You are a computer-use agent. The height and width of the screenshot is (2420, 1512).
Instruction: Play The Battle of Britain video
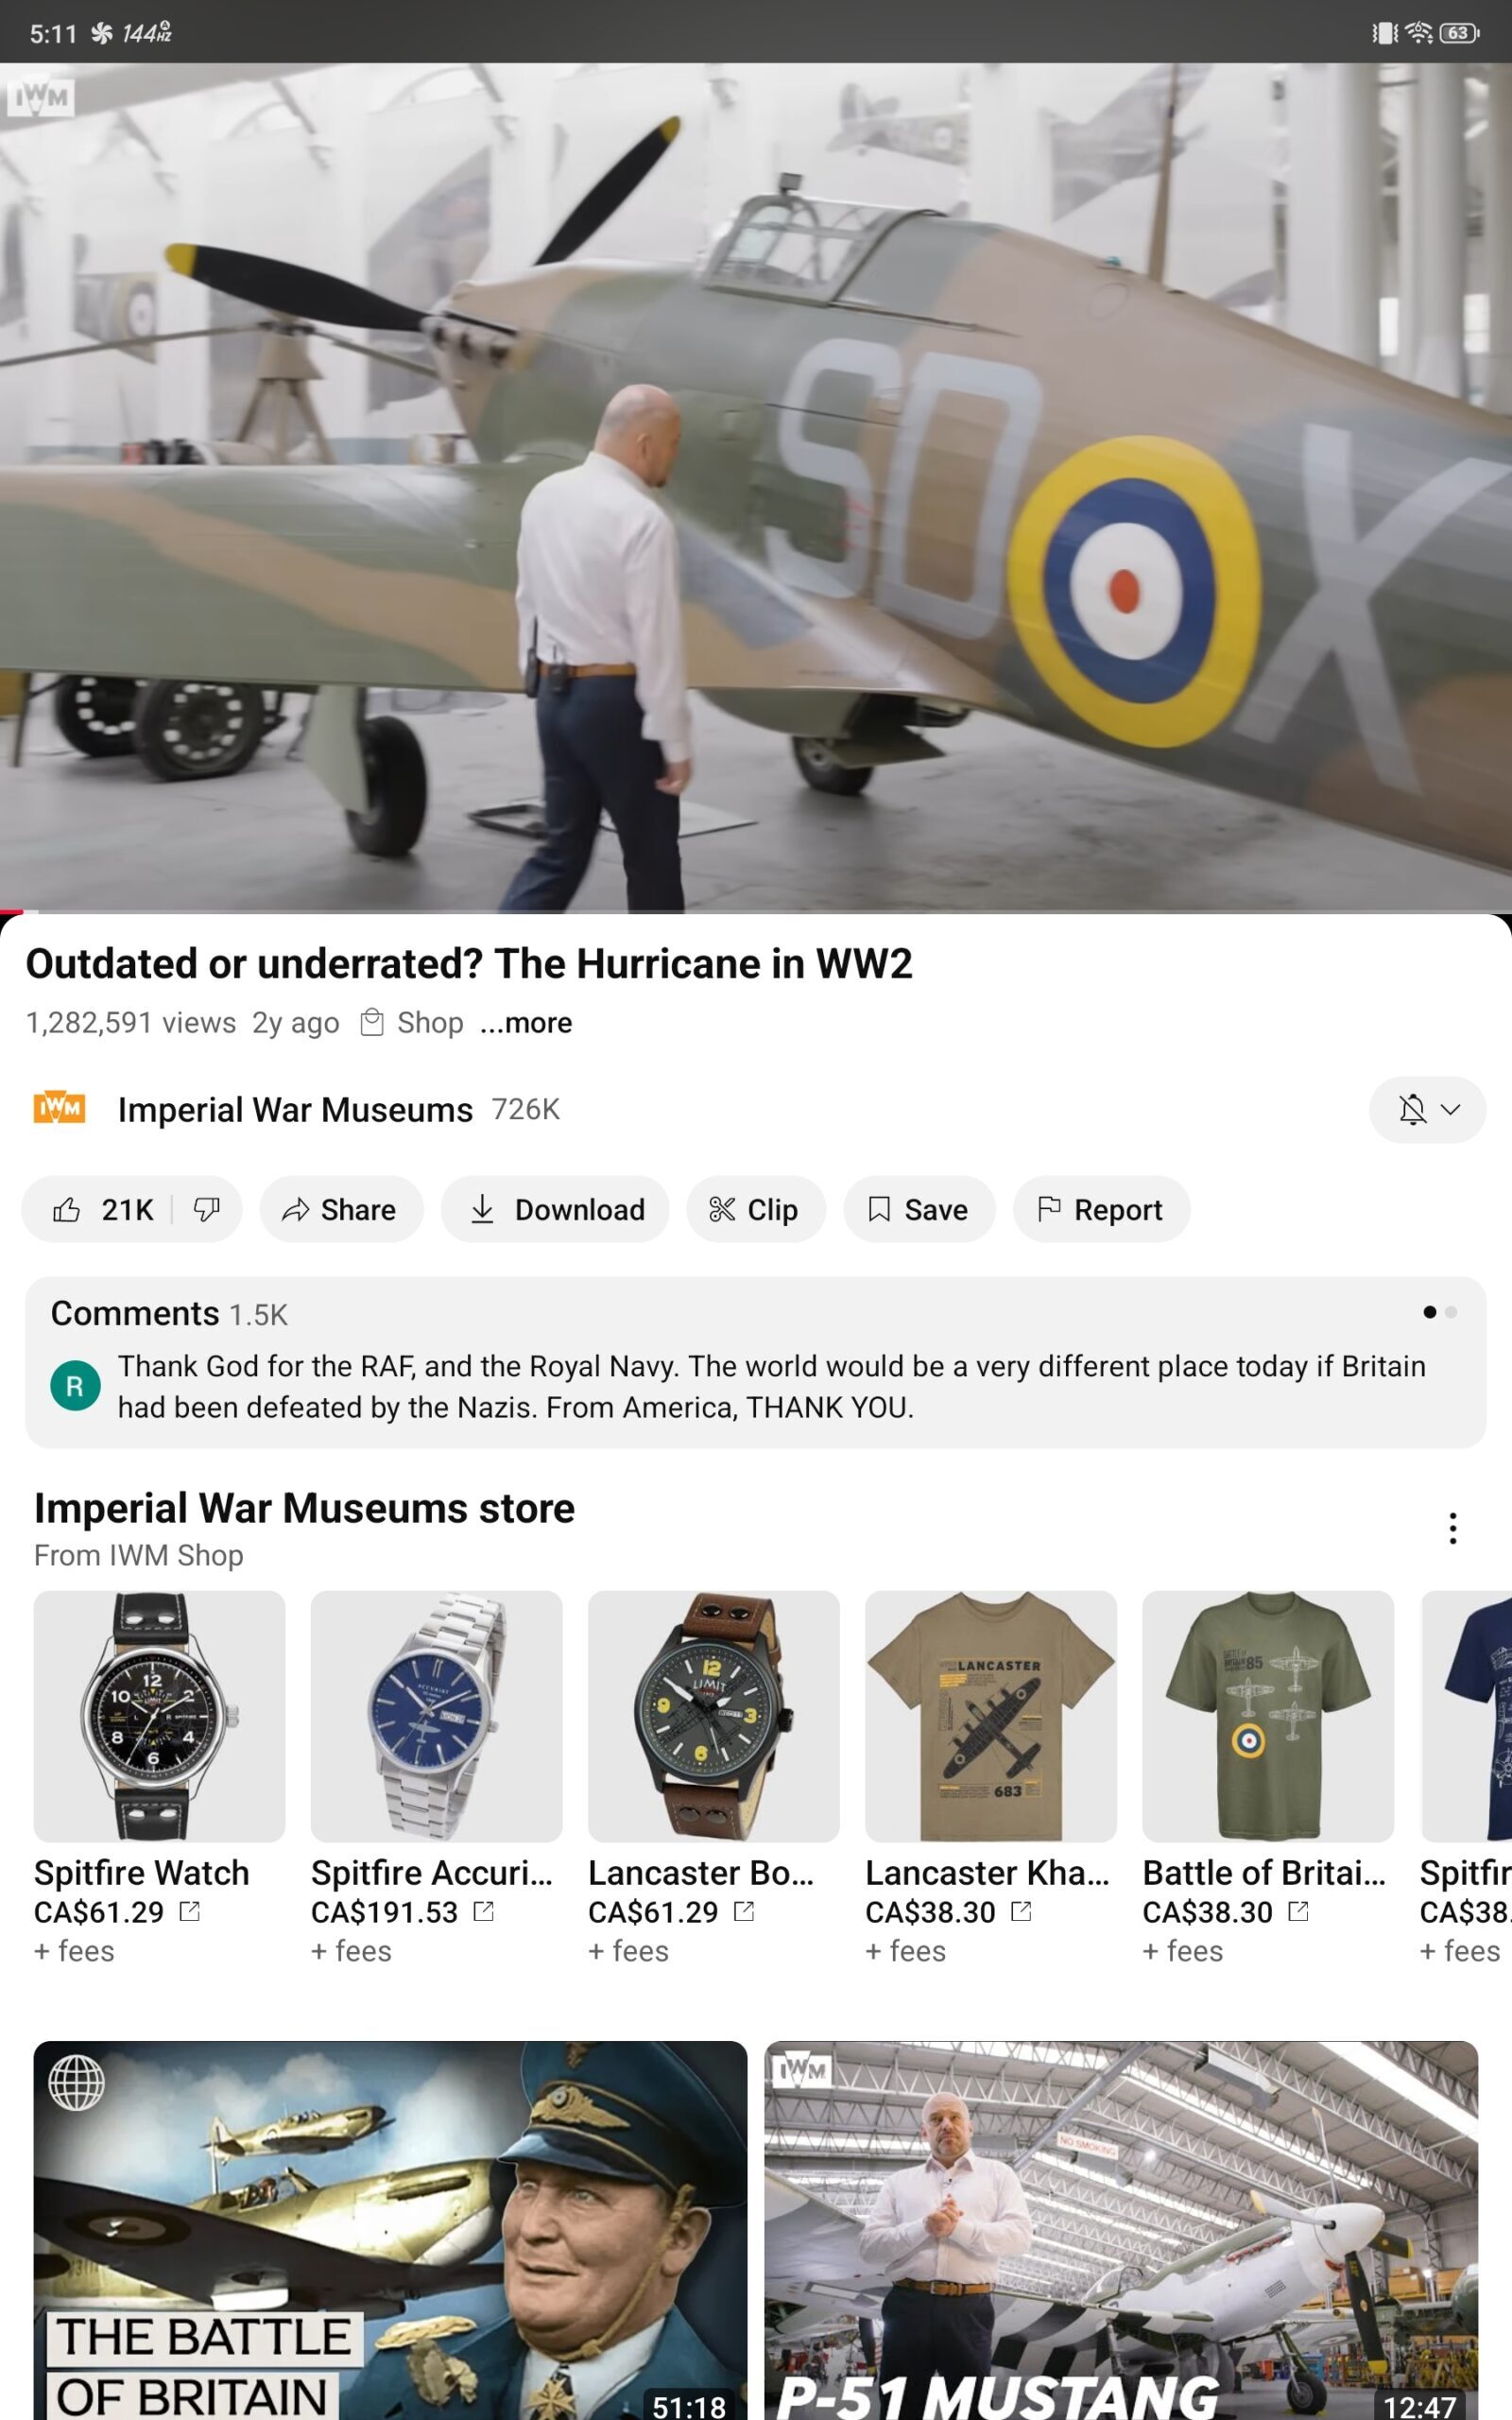[x=390, y=2230]
